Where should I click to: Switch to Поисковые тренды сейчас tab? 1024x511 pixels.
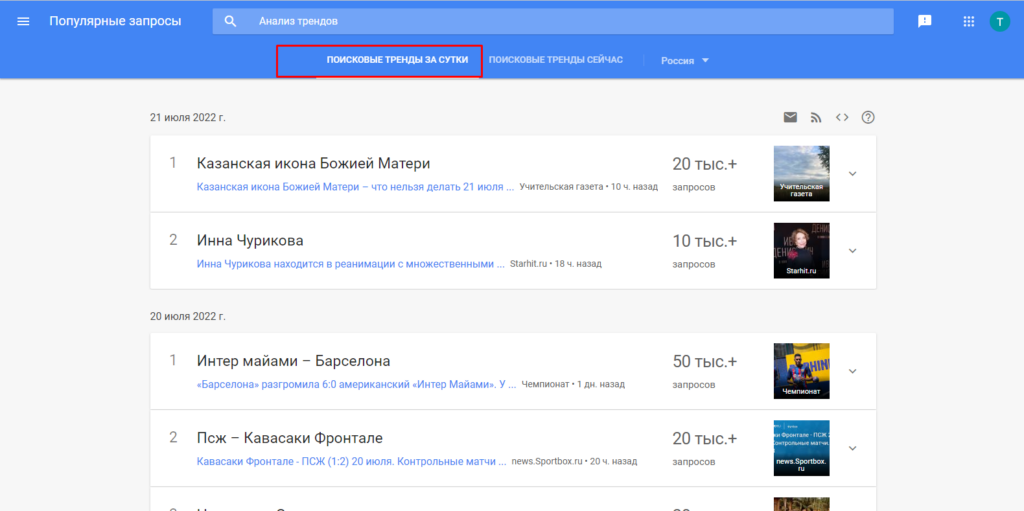click(x=556, y=60)
